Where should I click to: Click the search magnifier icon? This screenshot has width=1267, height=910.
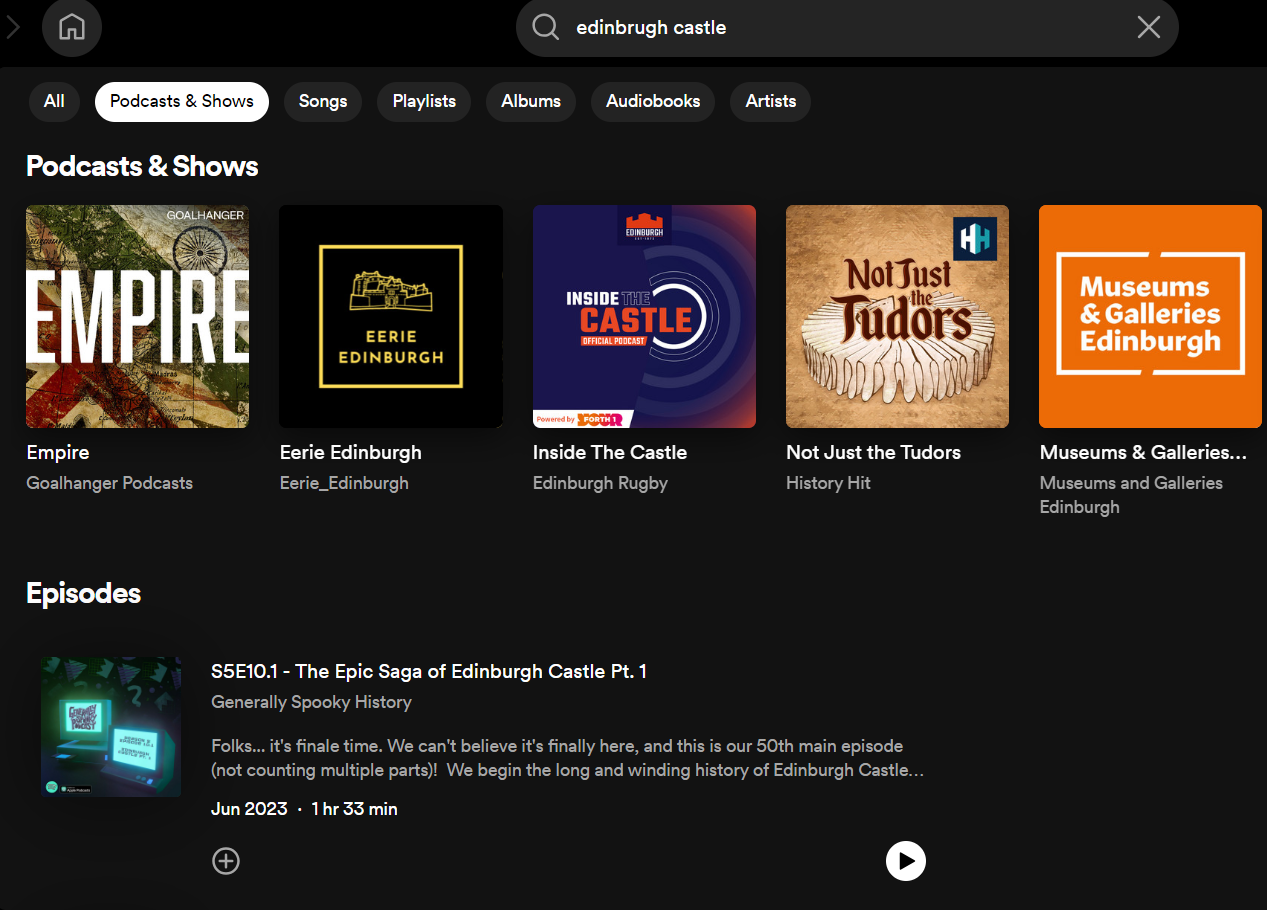tap(546, 27)
